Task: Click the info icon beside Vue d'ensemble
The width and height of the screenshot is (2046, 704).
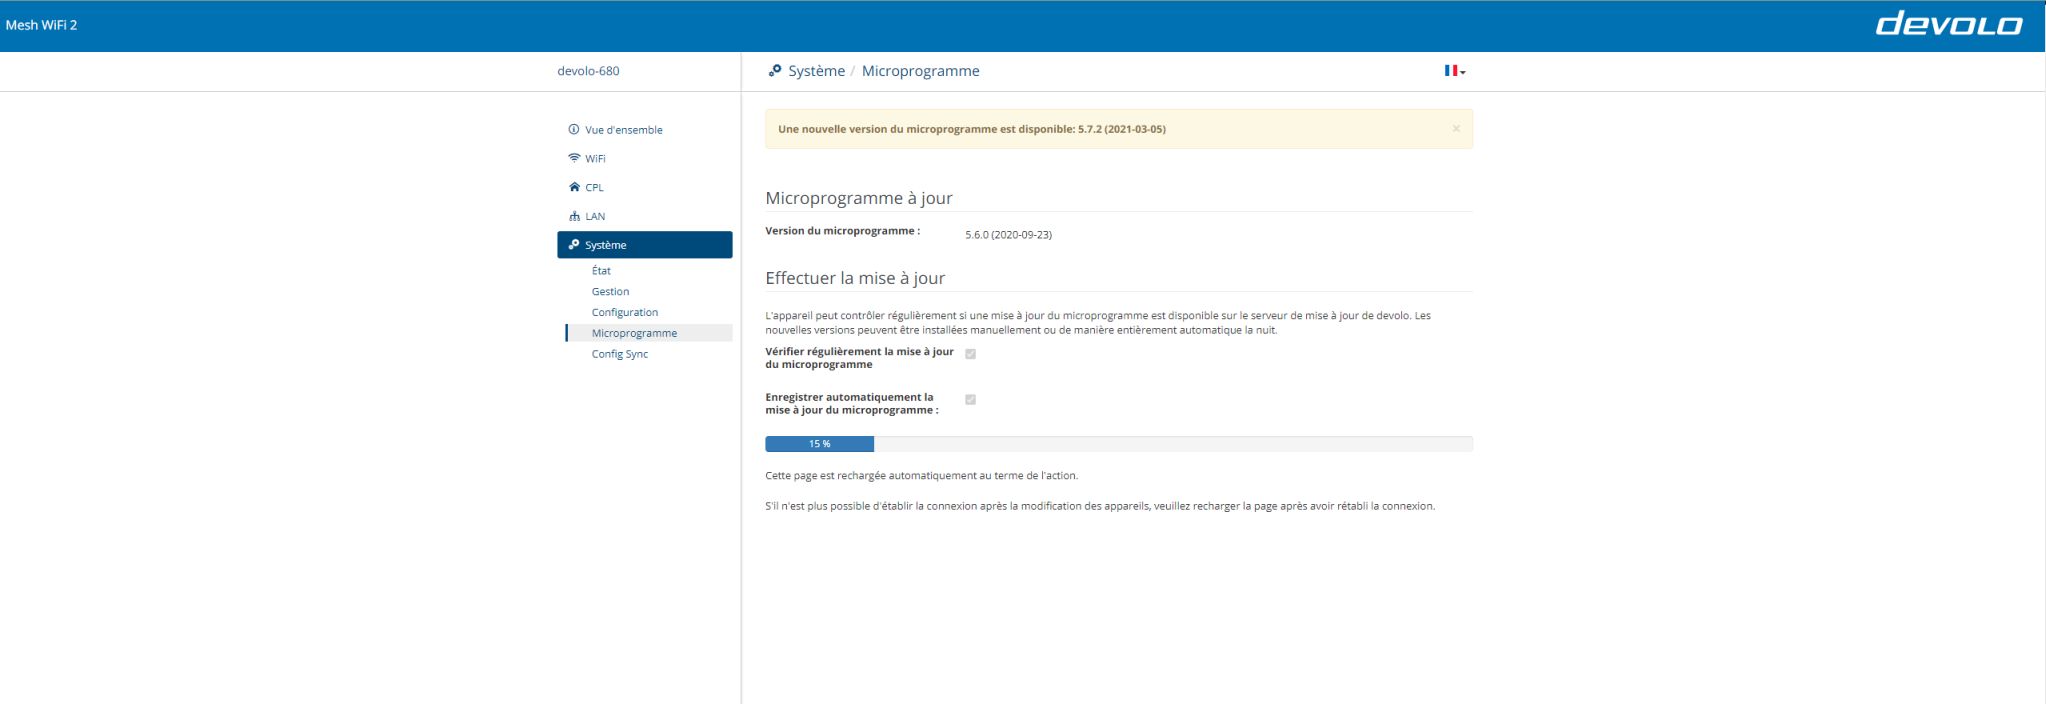Action: (x=574, y=130)
